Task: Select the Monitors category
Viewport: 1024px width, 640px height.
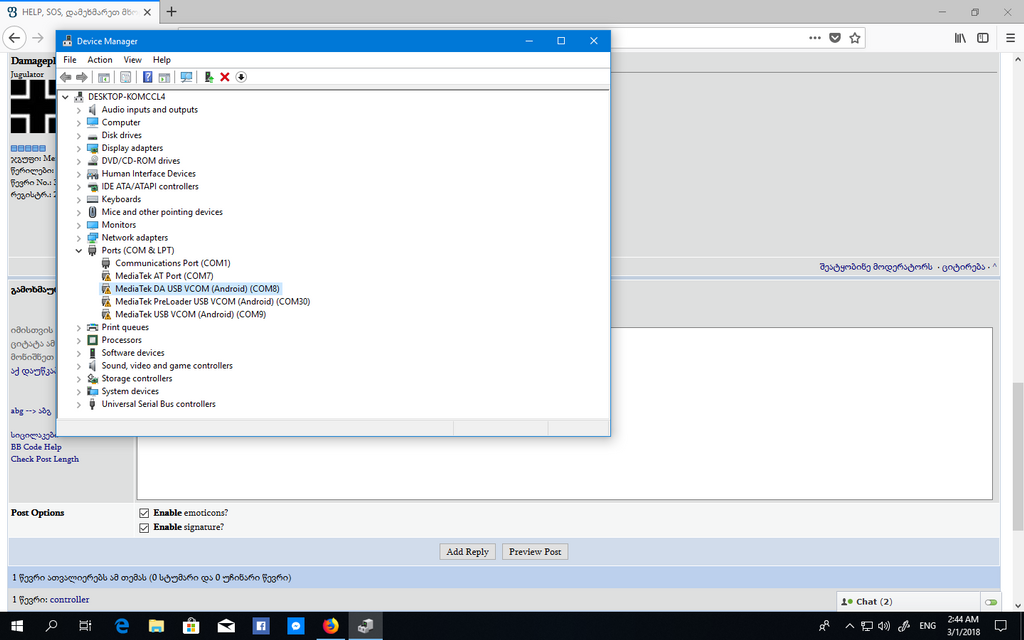Action: click(x=118, y=225)
